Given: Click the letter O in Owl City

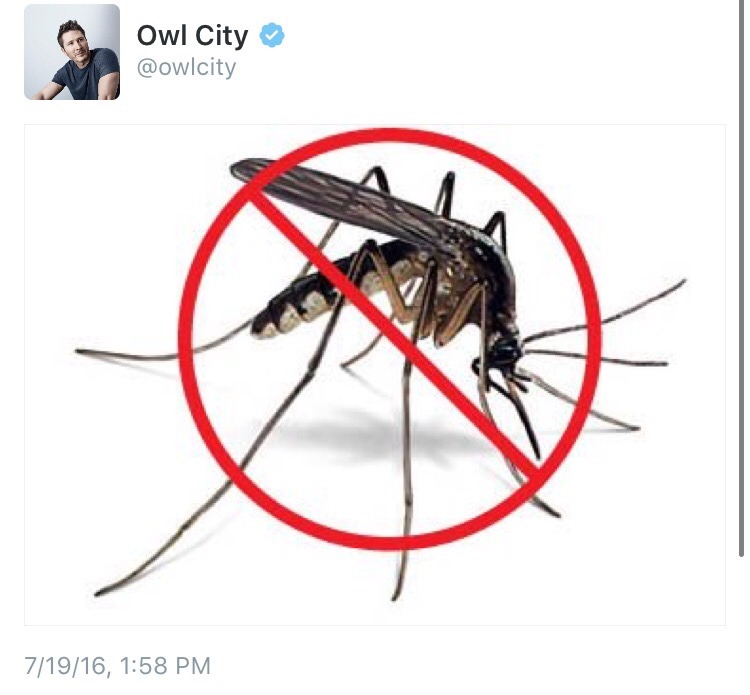Looking at the screenshot, I should 148,35.
